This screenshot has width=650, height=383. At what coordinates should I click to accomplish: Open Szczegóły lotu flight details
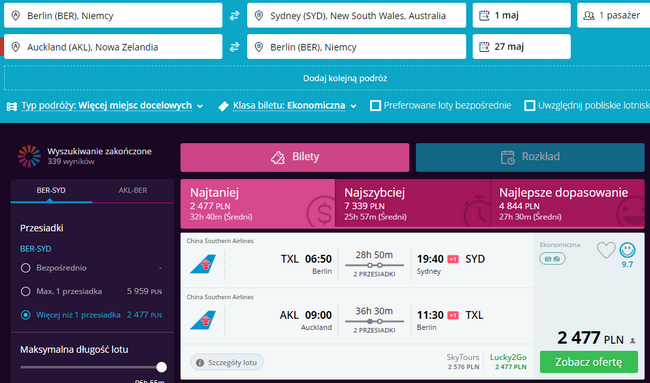[227, 363]
